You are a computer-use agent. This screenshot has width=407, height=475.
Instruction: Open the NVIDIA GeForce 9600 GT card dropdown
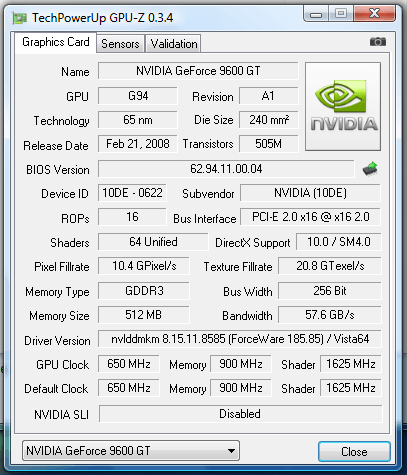click(131, 451)
